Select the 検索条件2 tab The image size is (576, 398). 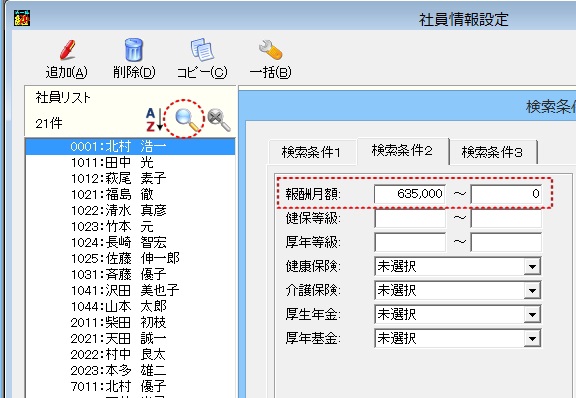click(402, 151)
